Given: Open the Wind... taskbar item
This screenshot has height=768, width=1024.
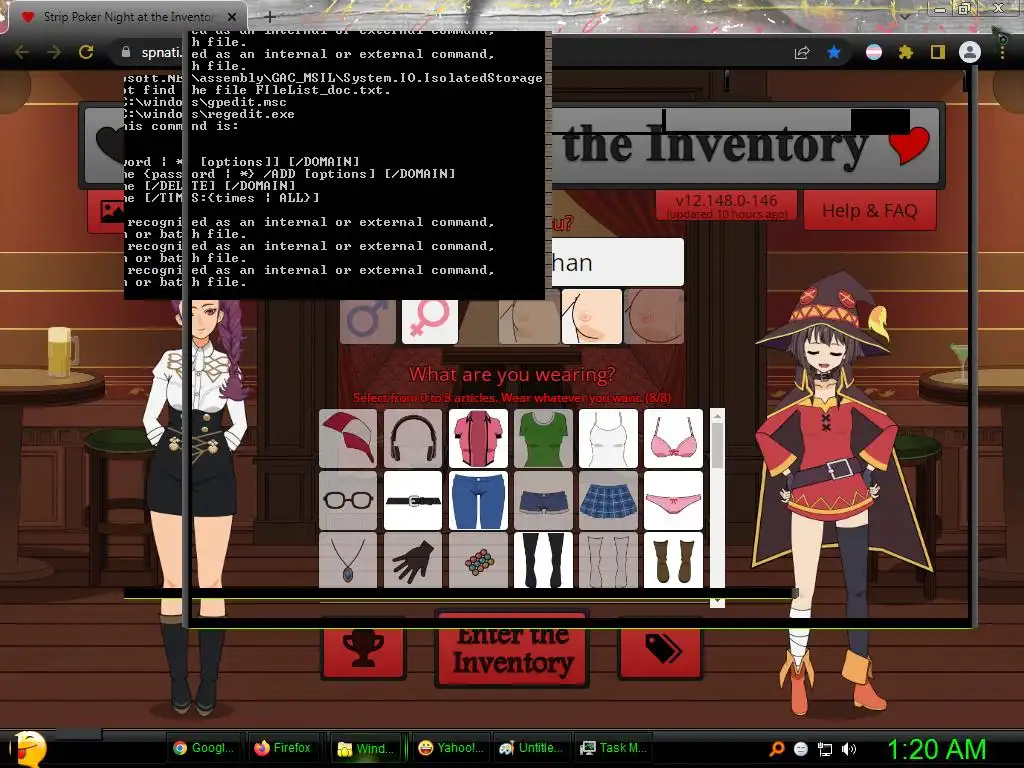Looking at the screenshot, I should coord(366,748).
